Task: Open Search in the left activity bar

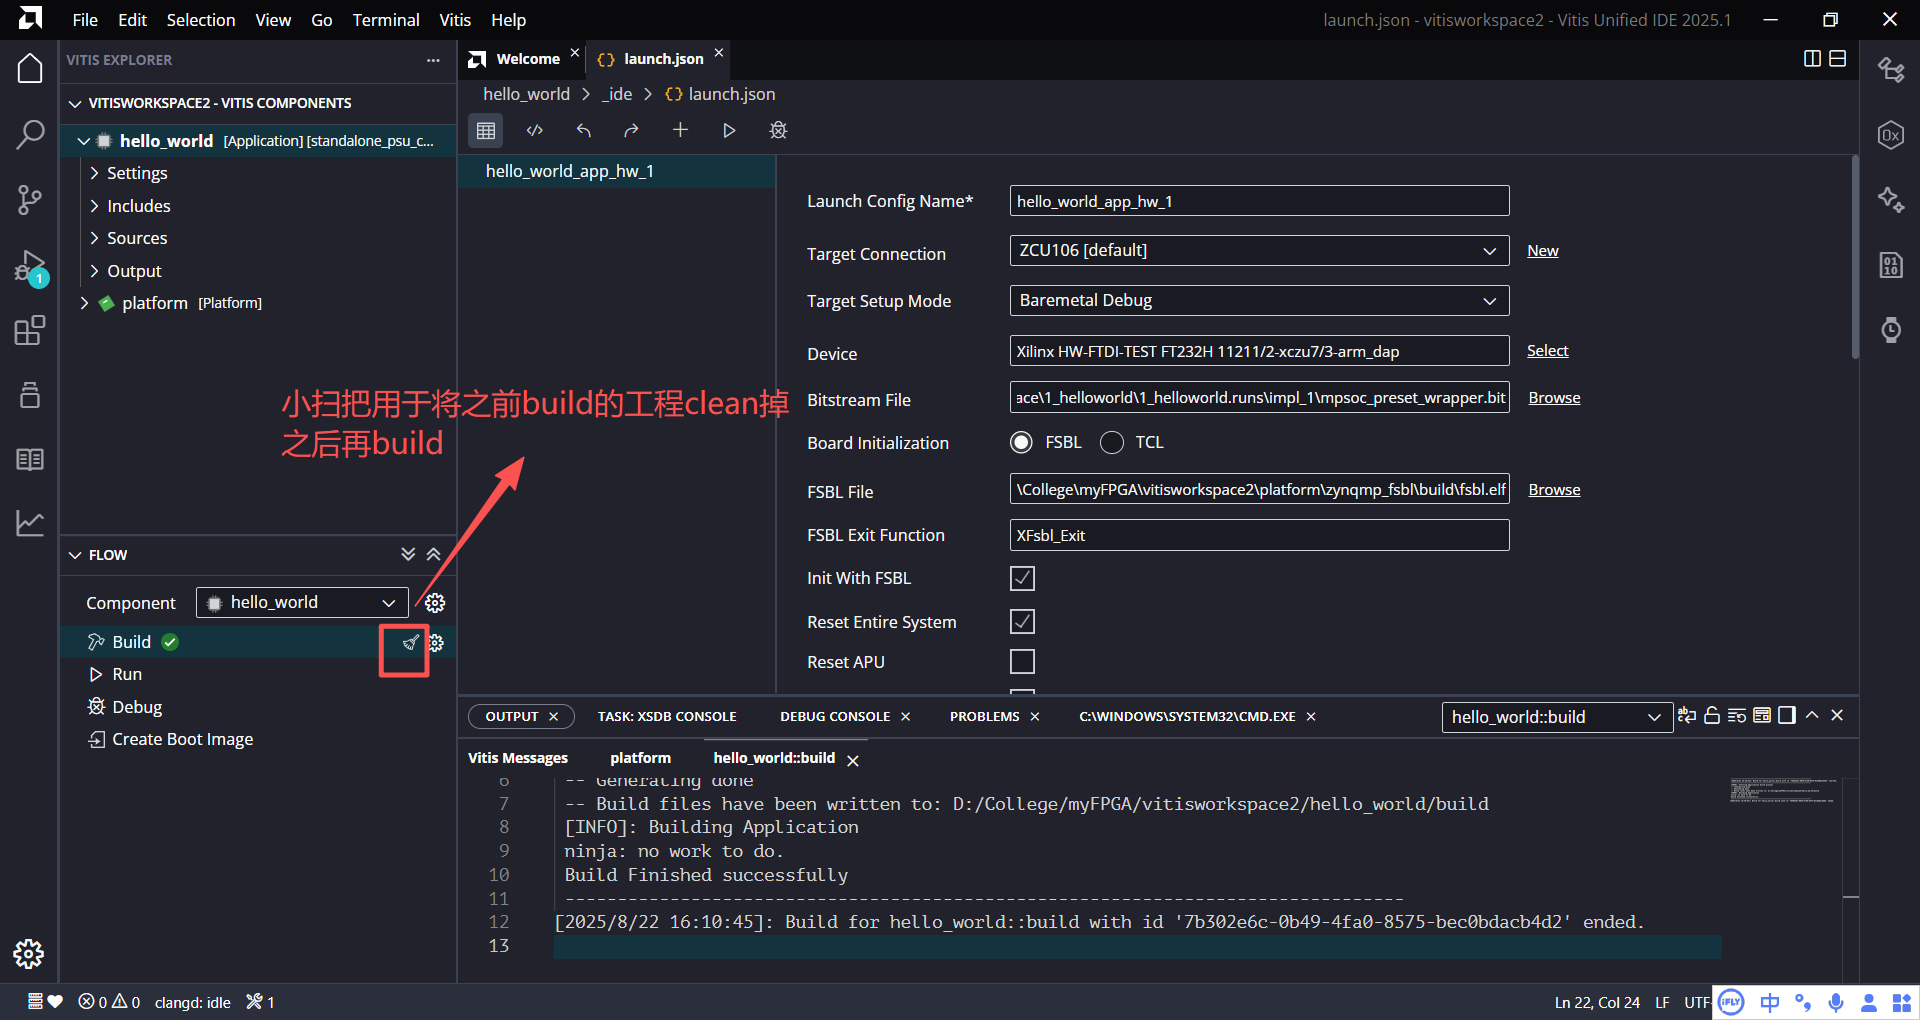Action: click(30, 133)
